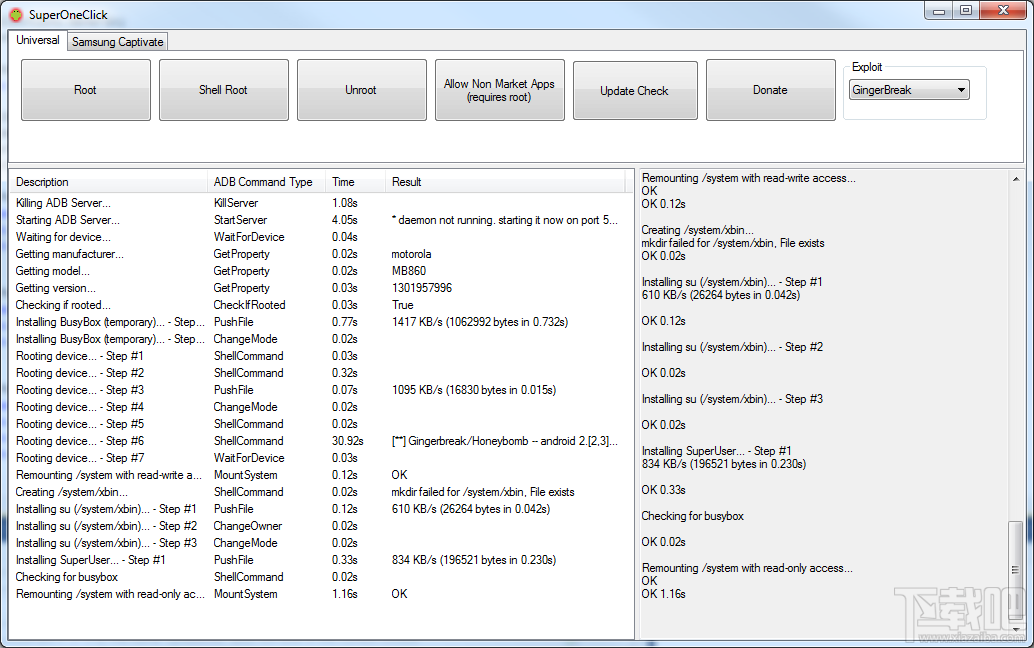The height and width of the screenshot is (648, 1034).
Task: Switch to the Samsung Captivate tab
Action: pyautogui.click(x=117, y=42)
